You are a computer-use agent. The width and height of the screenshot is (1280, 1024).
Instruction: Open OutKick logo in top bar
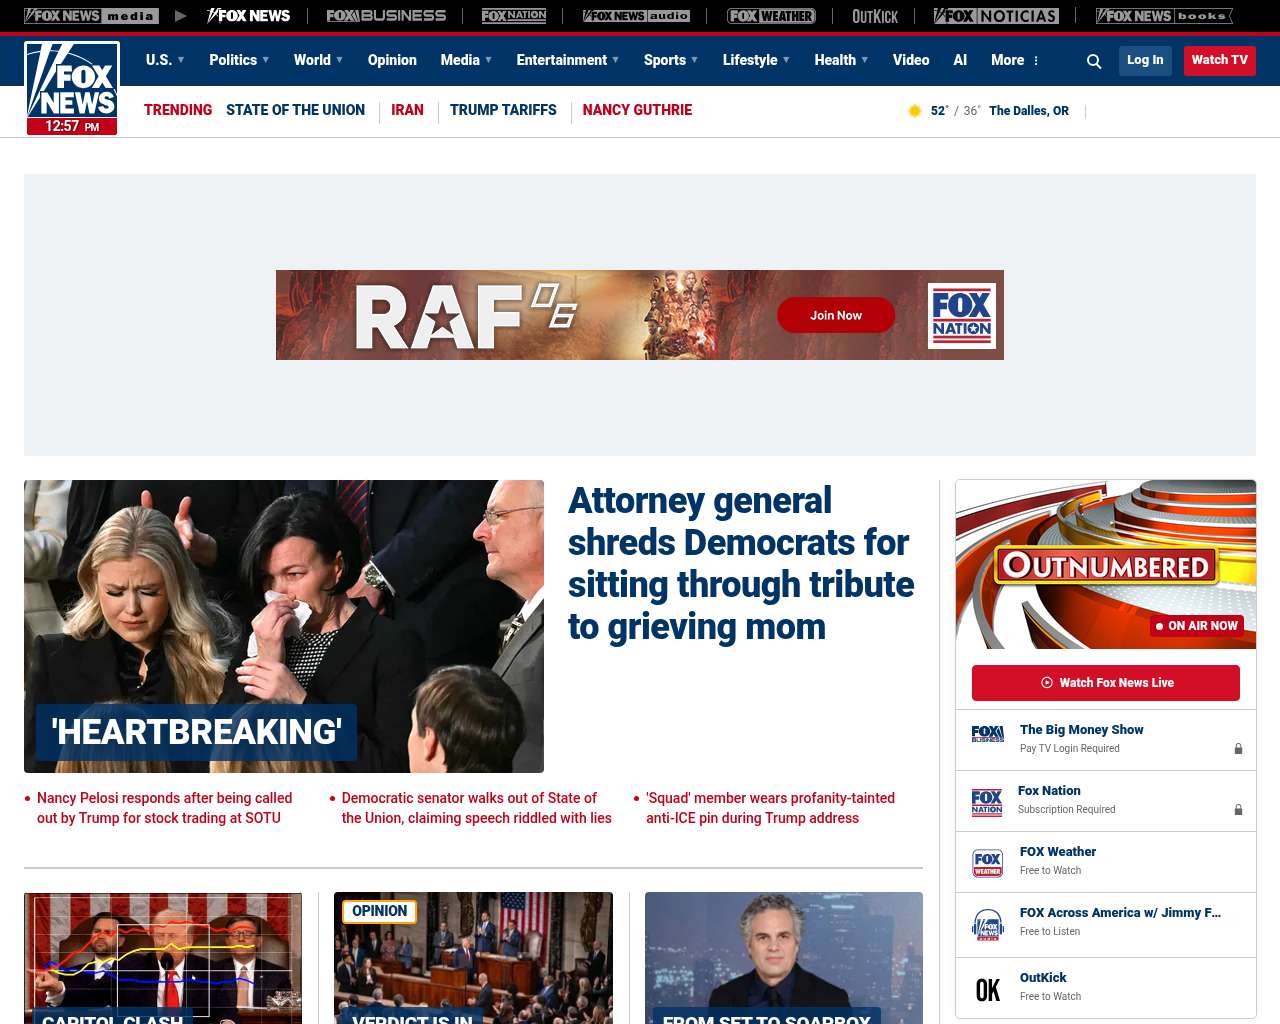pos(875,16)
